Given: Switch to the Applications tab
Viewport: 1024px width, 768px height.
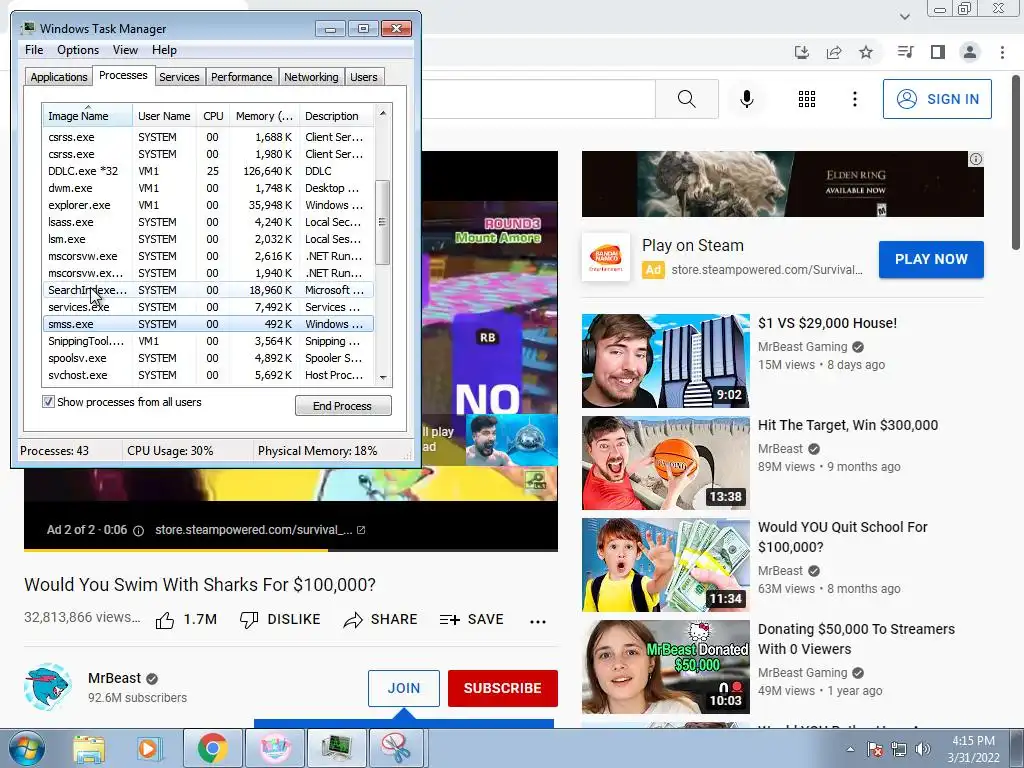Looking at the screenshot, I should point(59,77).
